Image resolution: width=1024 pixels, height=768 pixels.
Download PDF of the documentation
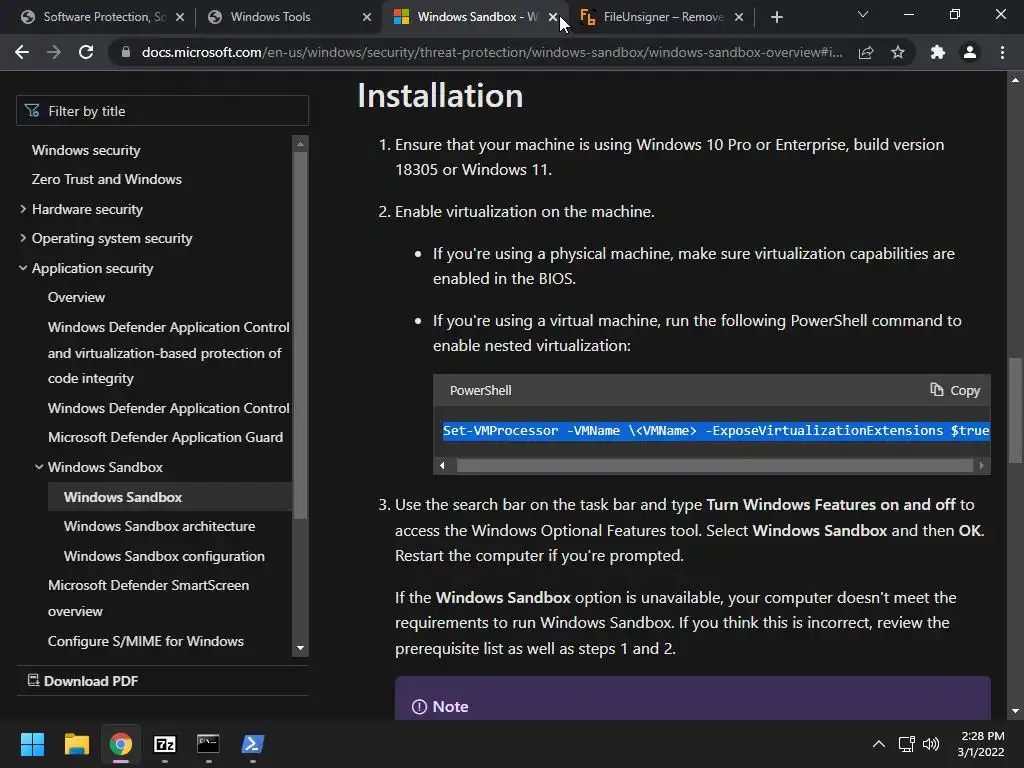pyautogui.click(x=82, y=681)
